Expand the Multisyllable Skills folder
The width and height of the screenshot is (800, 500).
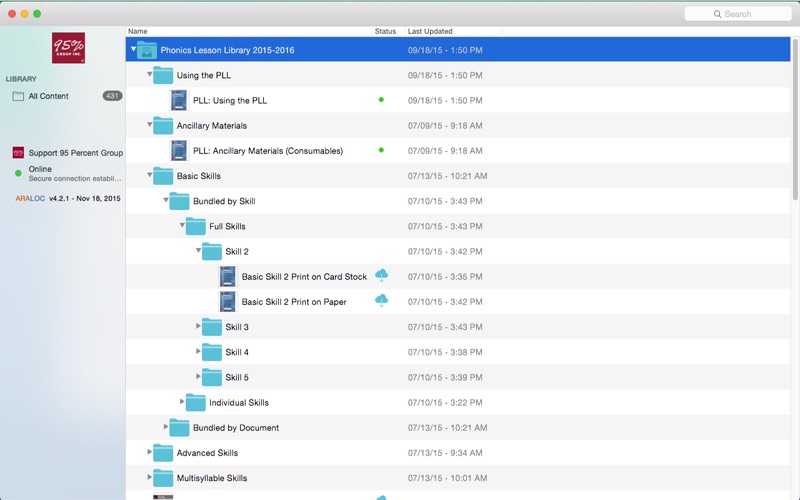click(149, 477)
